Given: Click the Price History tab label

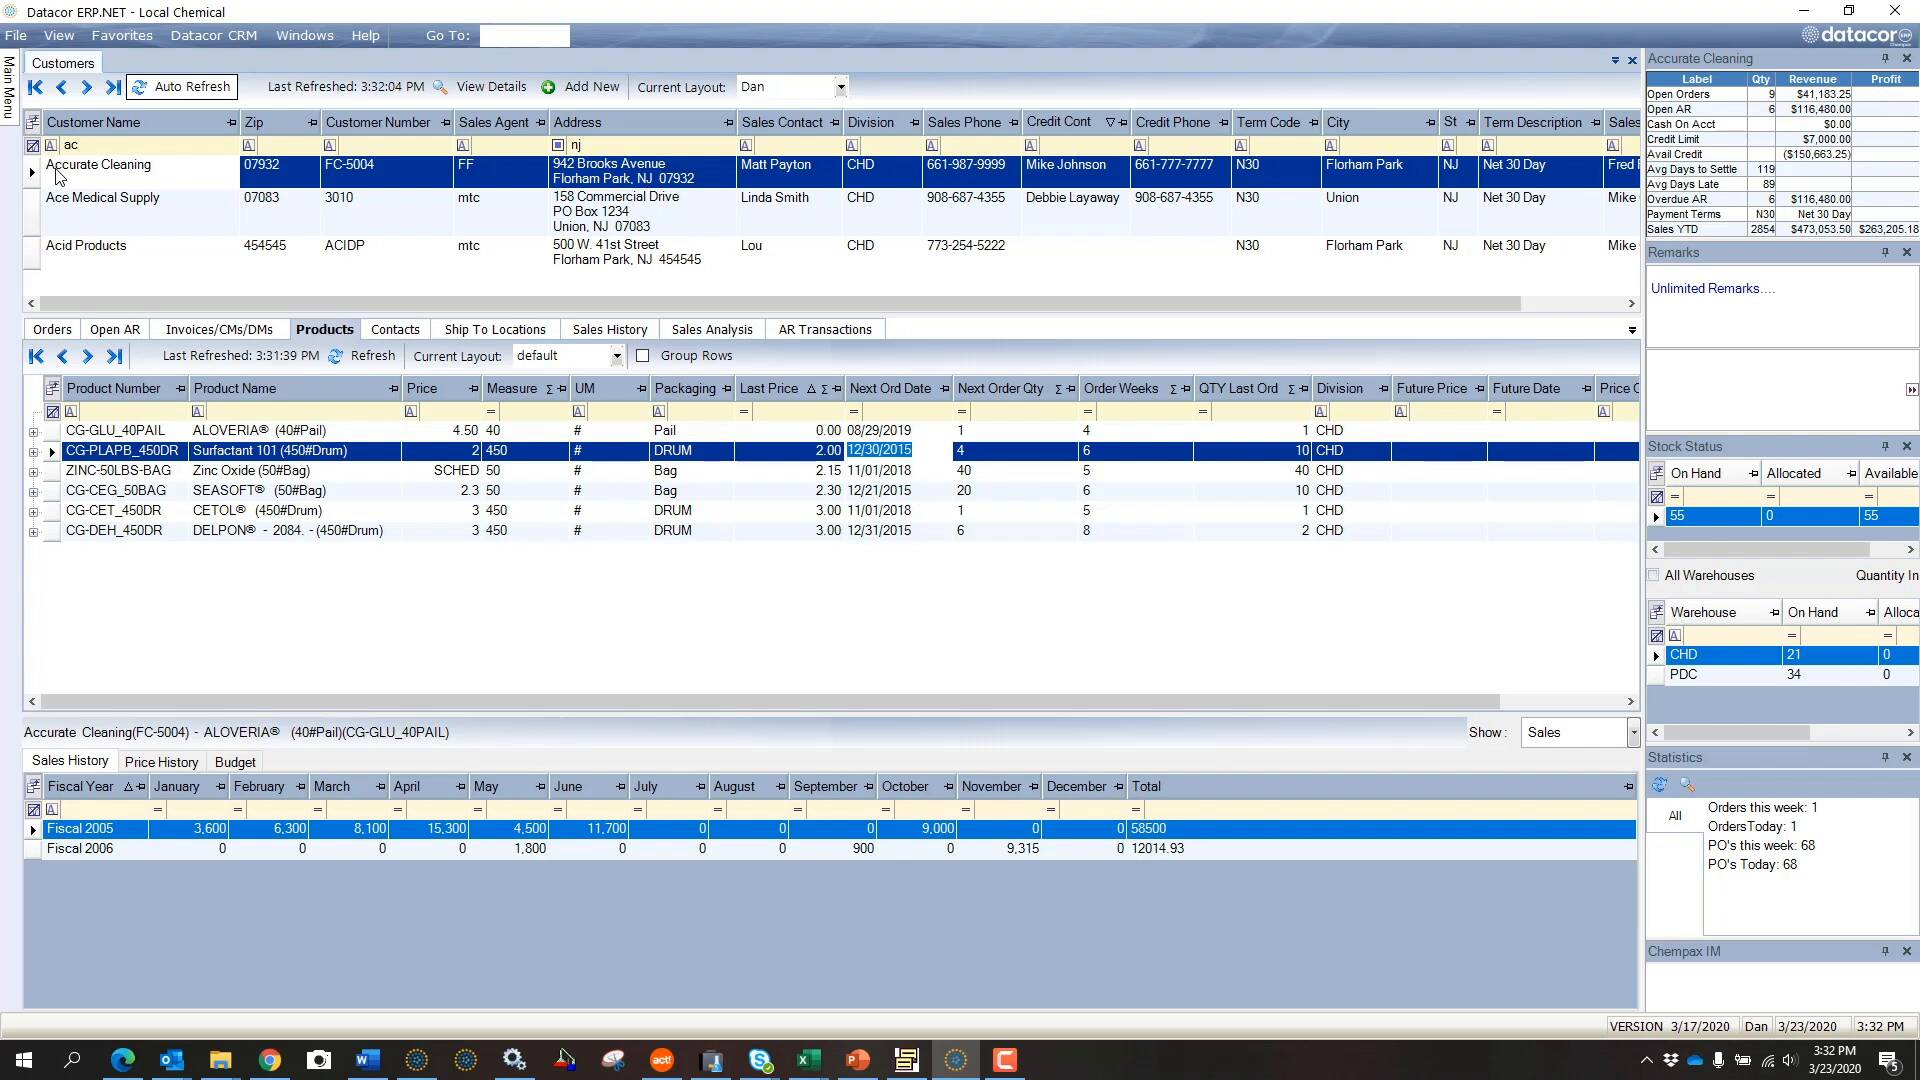Looking at the screenshot, I should coord(161,761).
